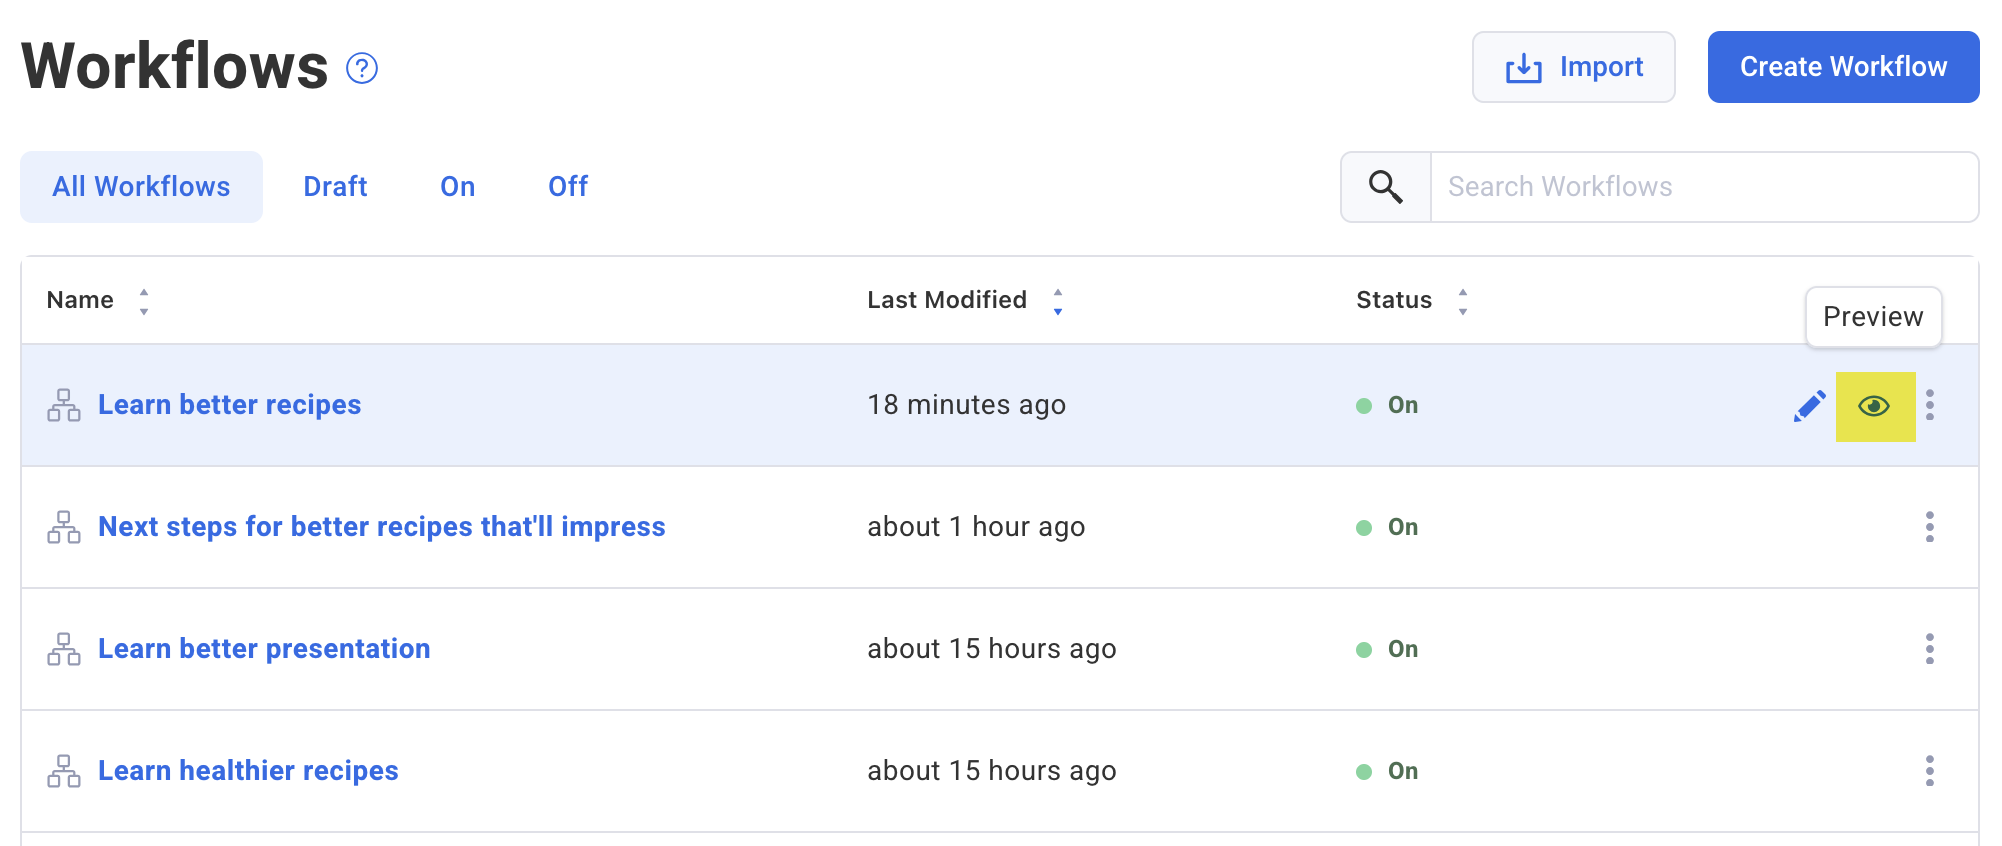Focus the Search Workflows input field
2002x846 pixels.
point(1703,187)
